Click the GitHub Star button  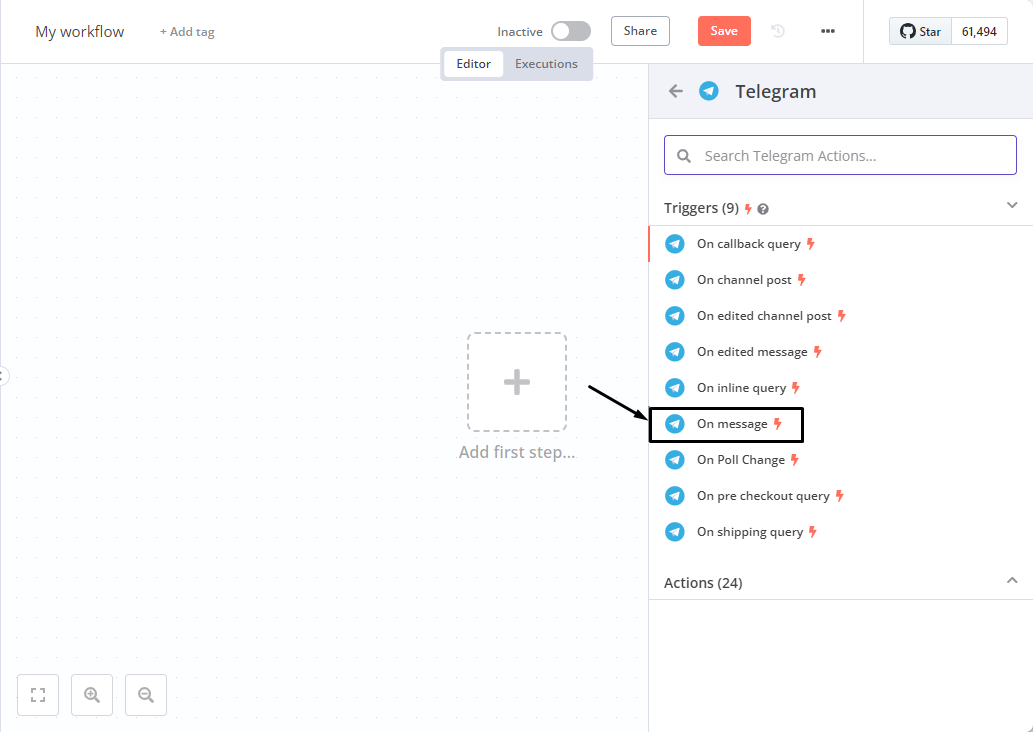point(920,32)
